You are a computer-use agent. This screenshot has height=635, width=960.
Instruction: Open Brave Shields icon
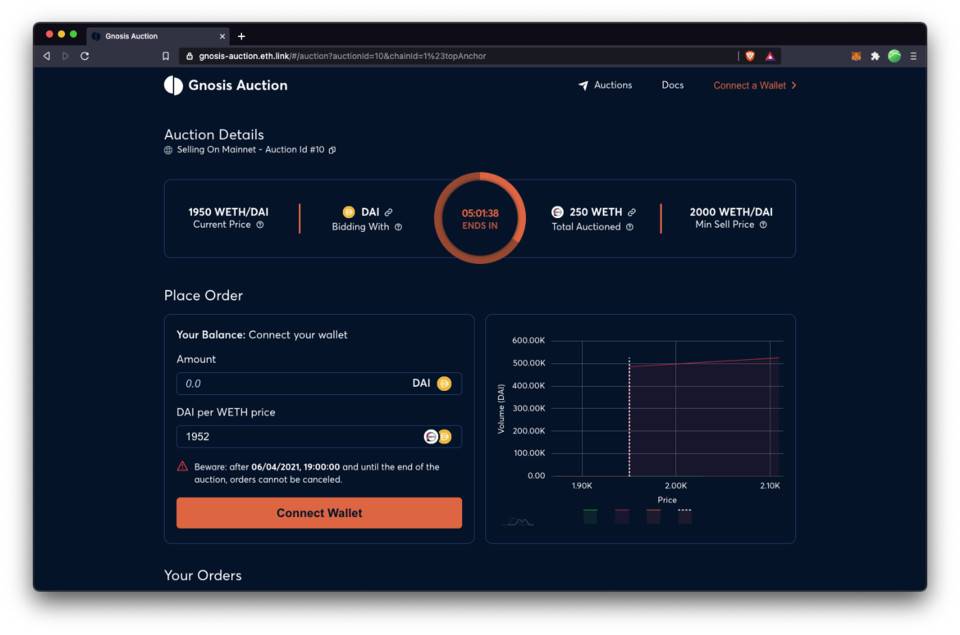[750, 56]
